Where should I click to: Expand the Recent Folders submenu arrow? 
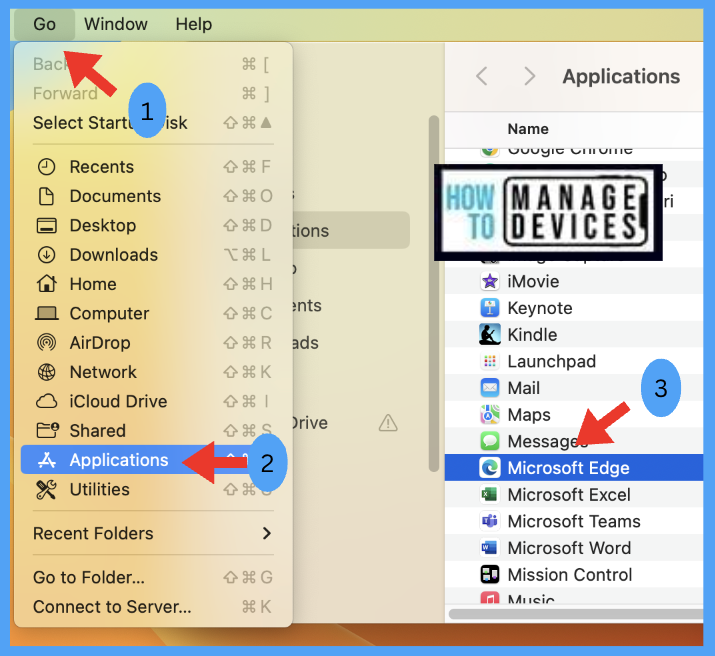point(267,533)
